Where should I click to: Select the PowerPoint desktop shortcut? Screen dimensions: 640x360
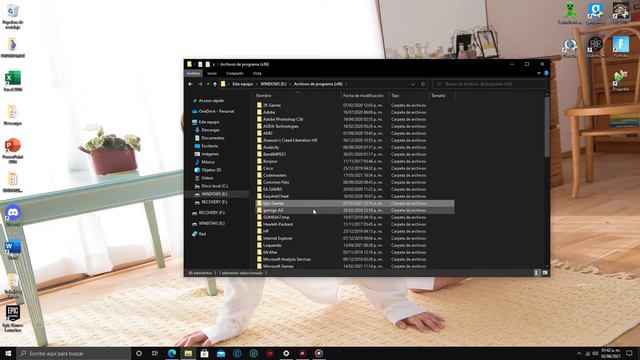point(13,150)
